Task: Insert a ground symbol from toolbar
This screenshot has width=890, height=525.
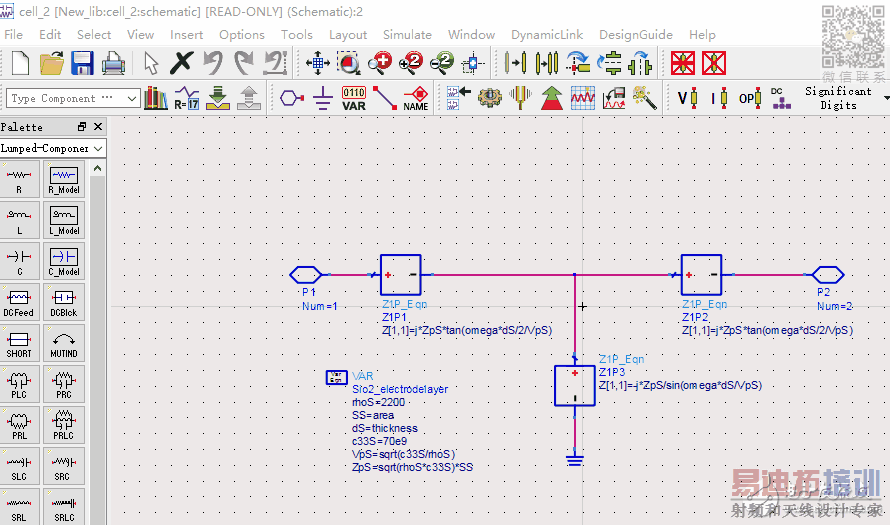Action: point(323,98)
